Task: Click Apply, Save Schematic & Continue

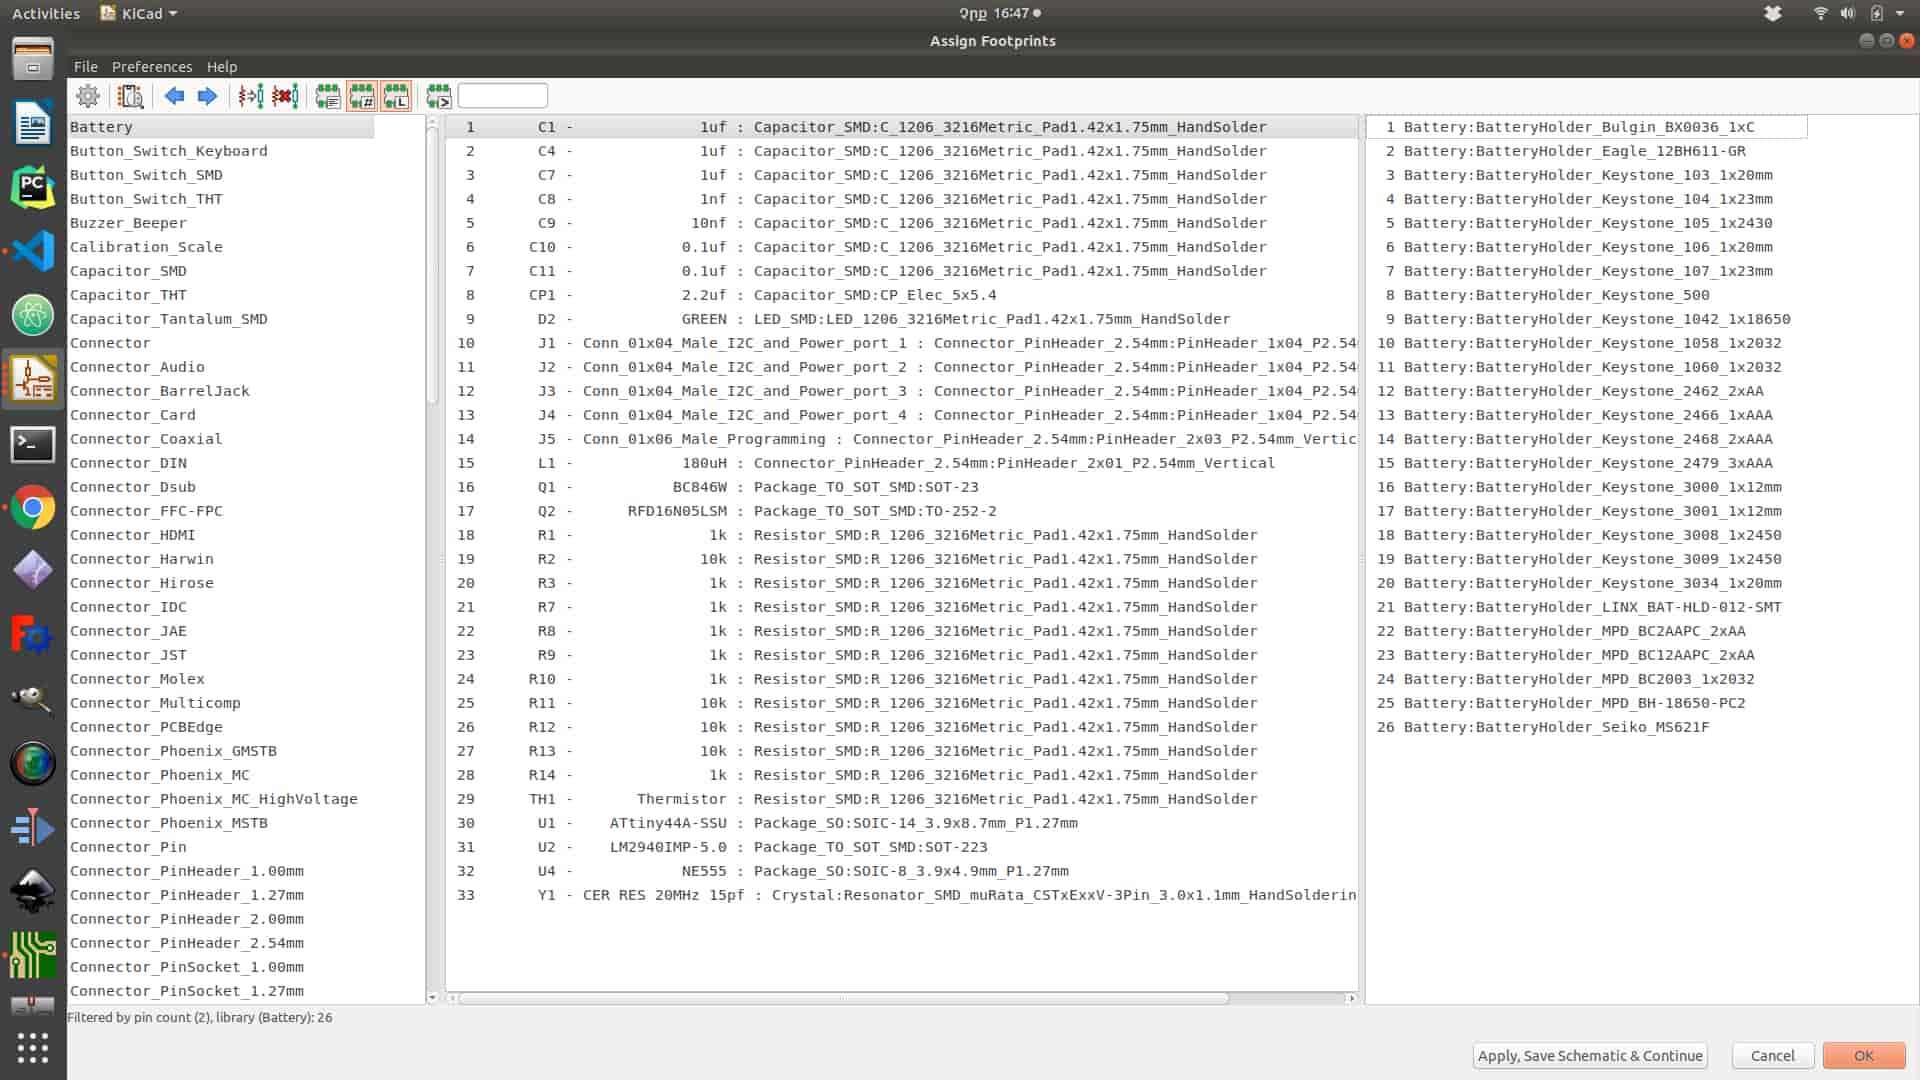Action: 1589,1055
